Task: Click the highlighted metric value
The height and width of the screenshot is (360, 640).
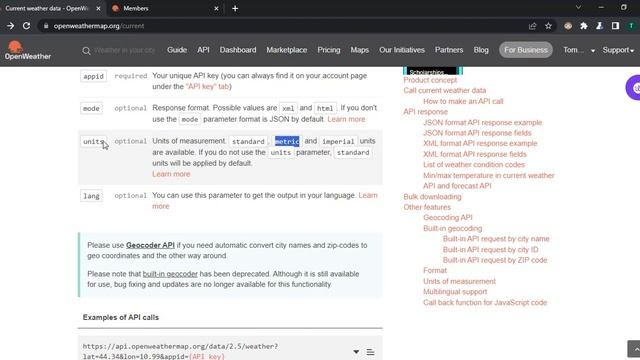Action: click(287, 141)
